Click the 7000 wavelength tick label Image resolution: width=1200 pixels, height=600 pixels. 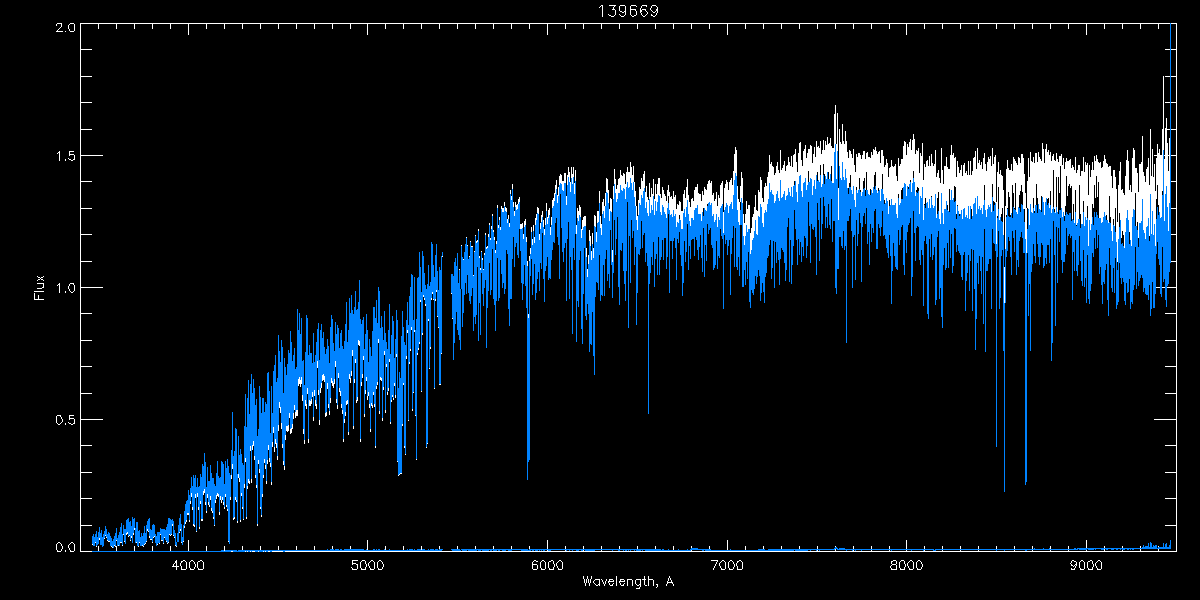click(x=727, y=566)
